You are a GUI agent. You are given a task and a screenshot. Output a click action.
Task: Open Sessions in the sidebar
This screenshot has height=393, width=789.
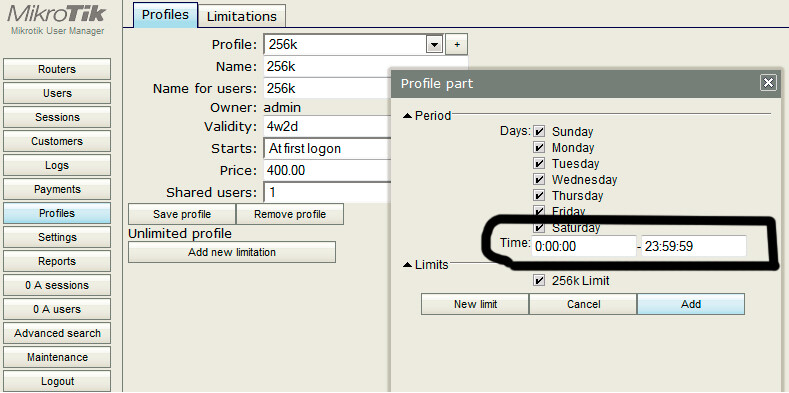pos(57,117)
